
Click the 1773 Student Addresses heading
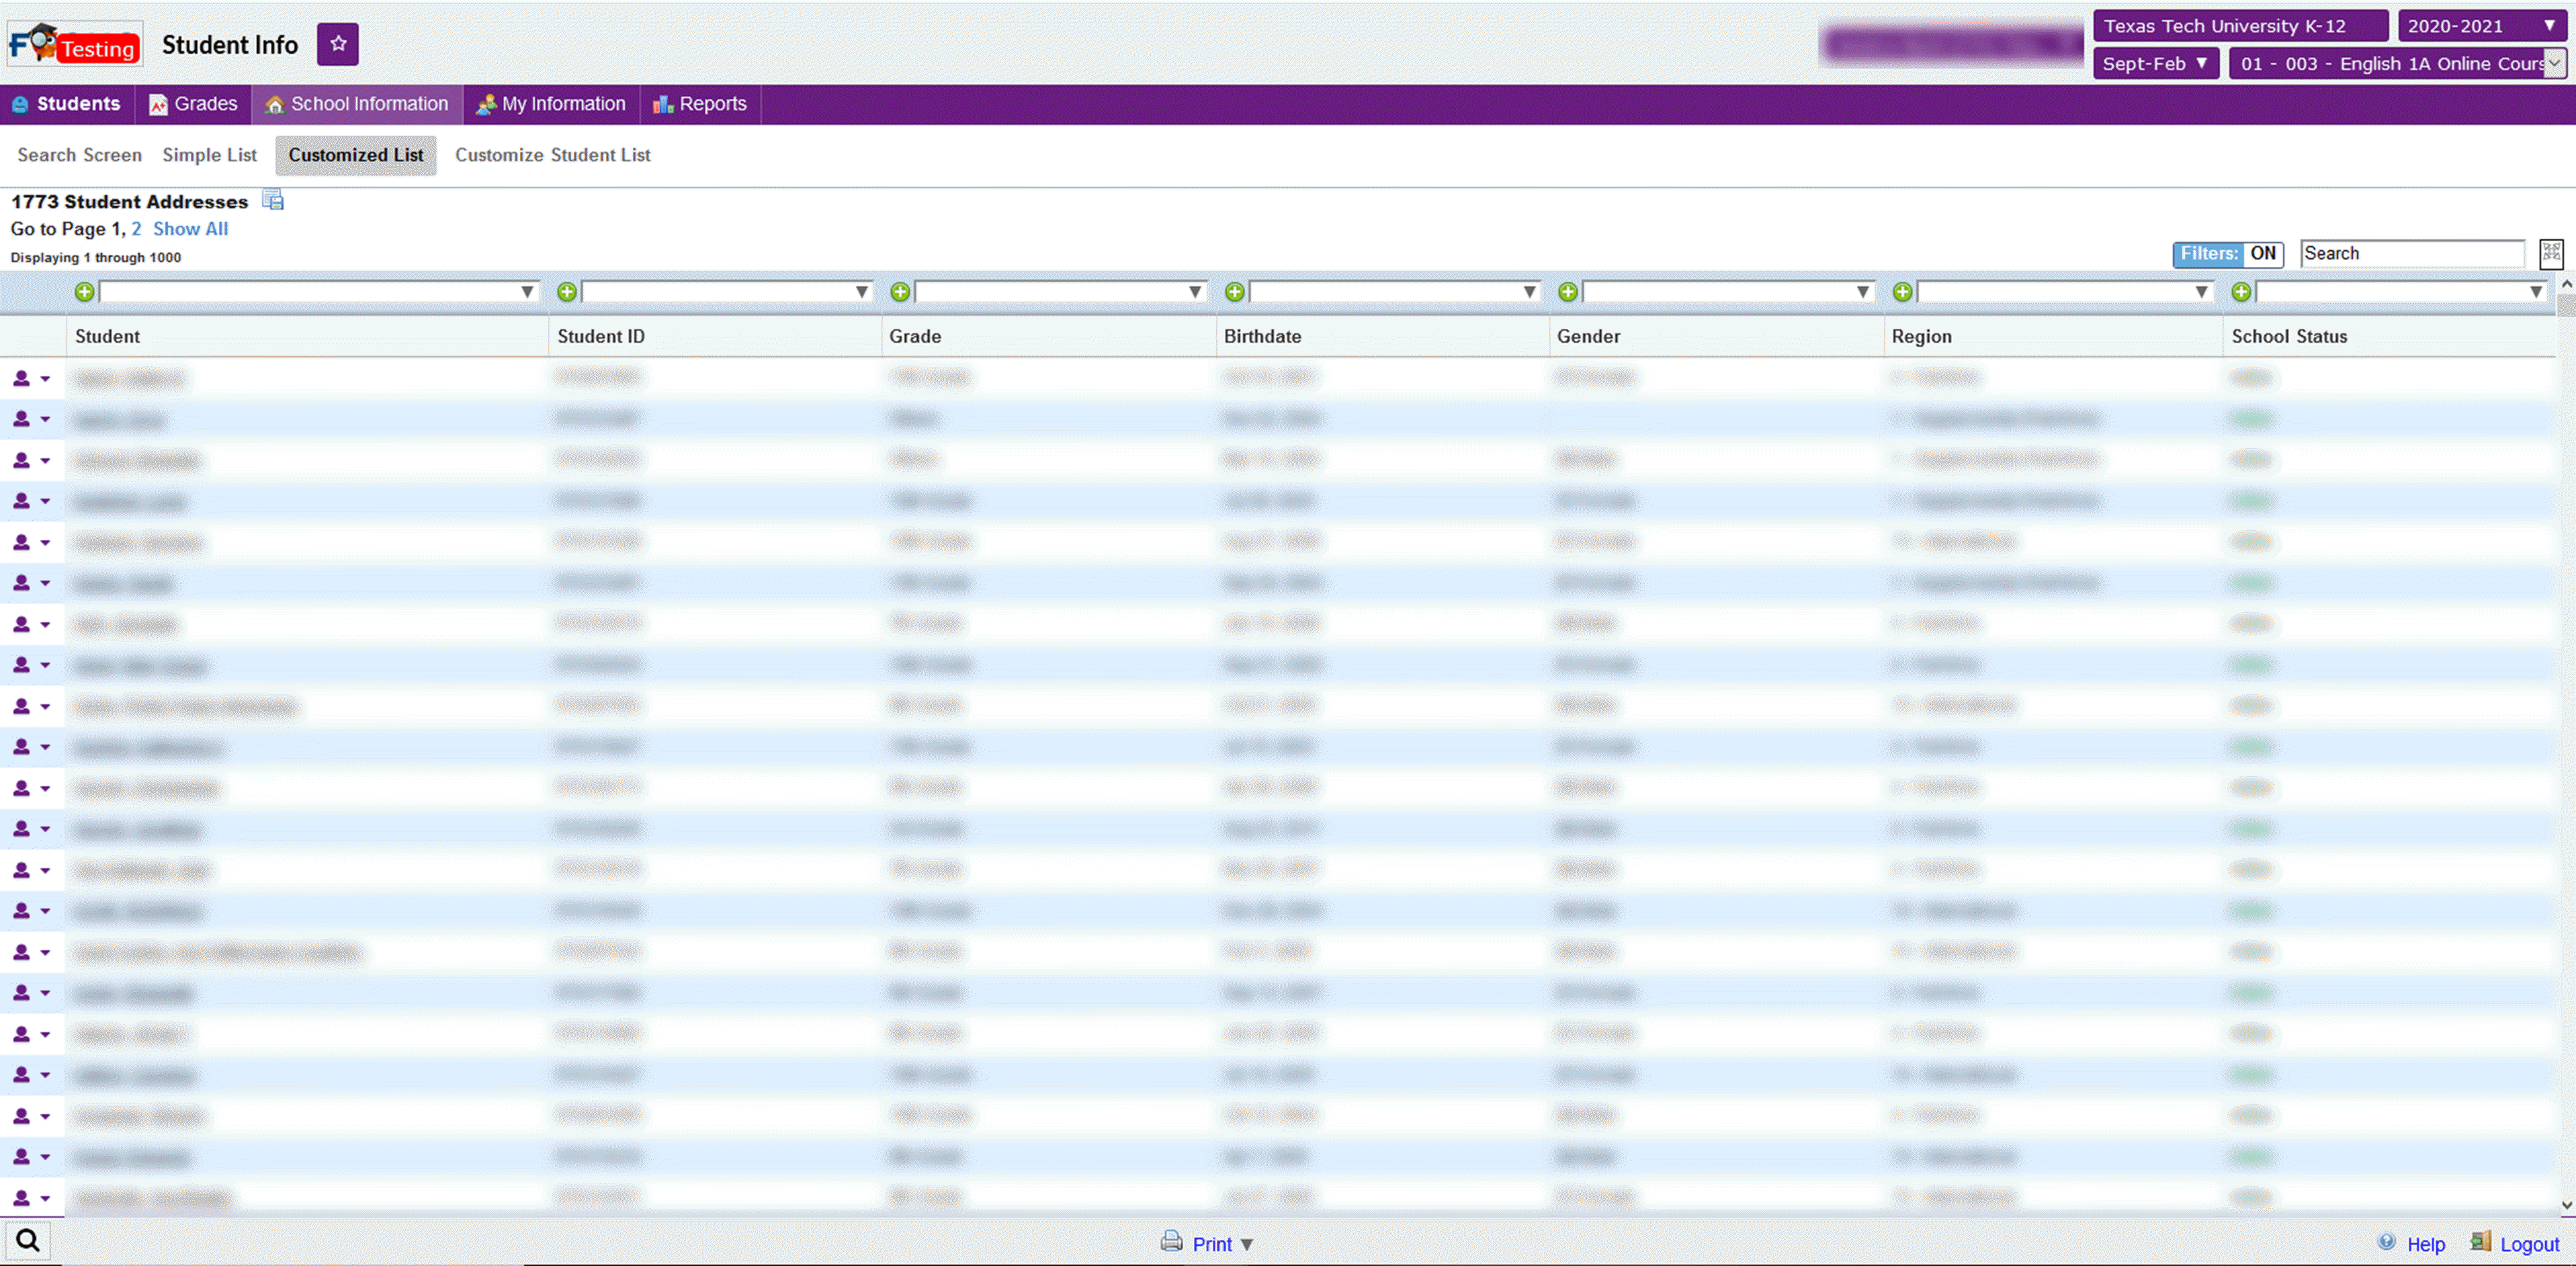pos(130,202)
